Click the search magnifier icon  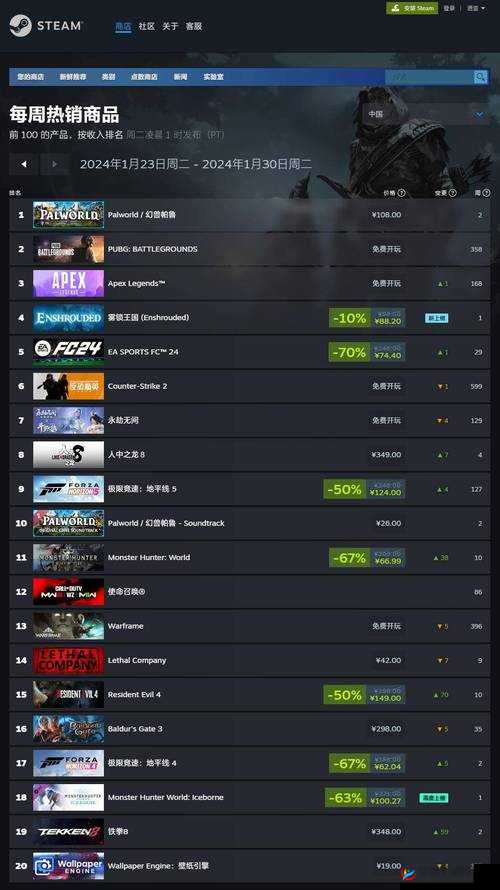click(x=480, y=77)
